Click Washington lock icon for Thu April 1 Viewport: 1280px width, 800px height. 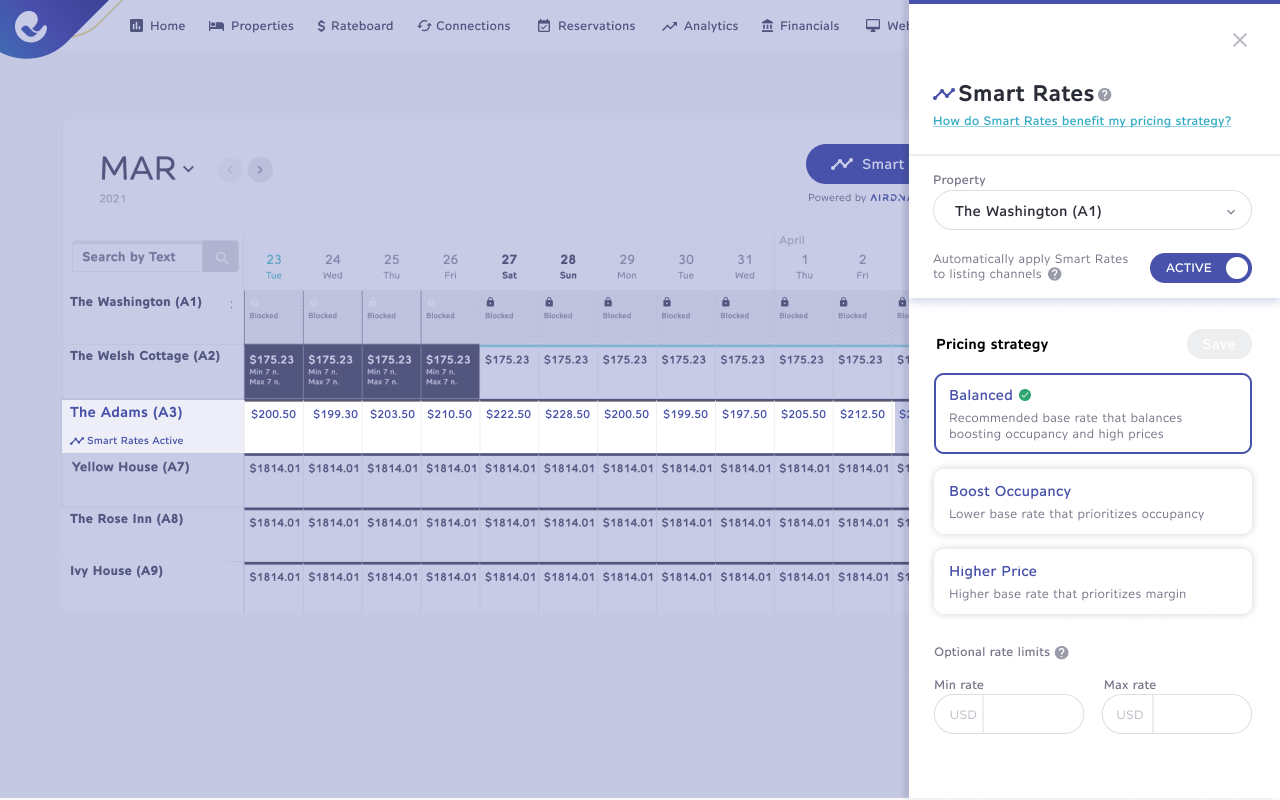785,302
